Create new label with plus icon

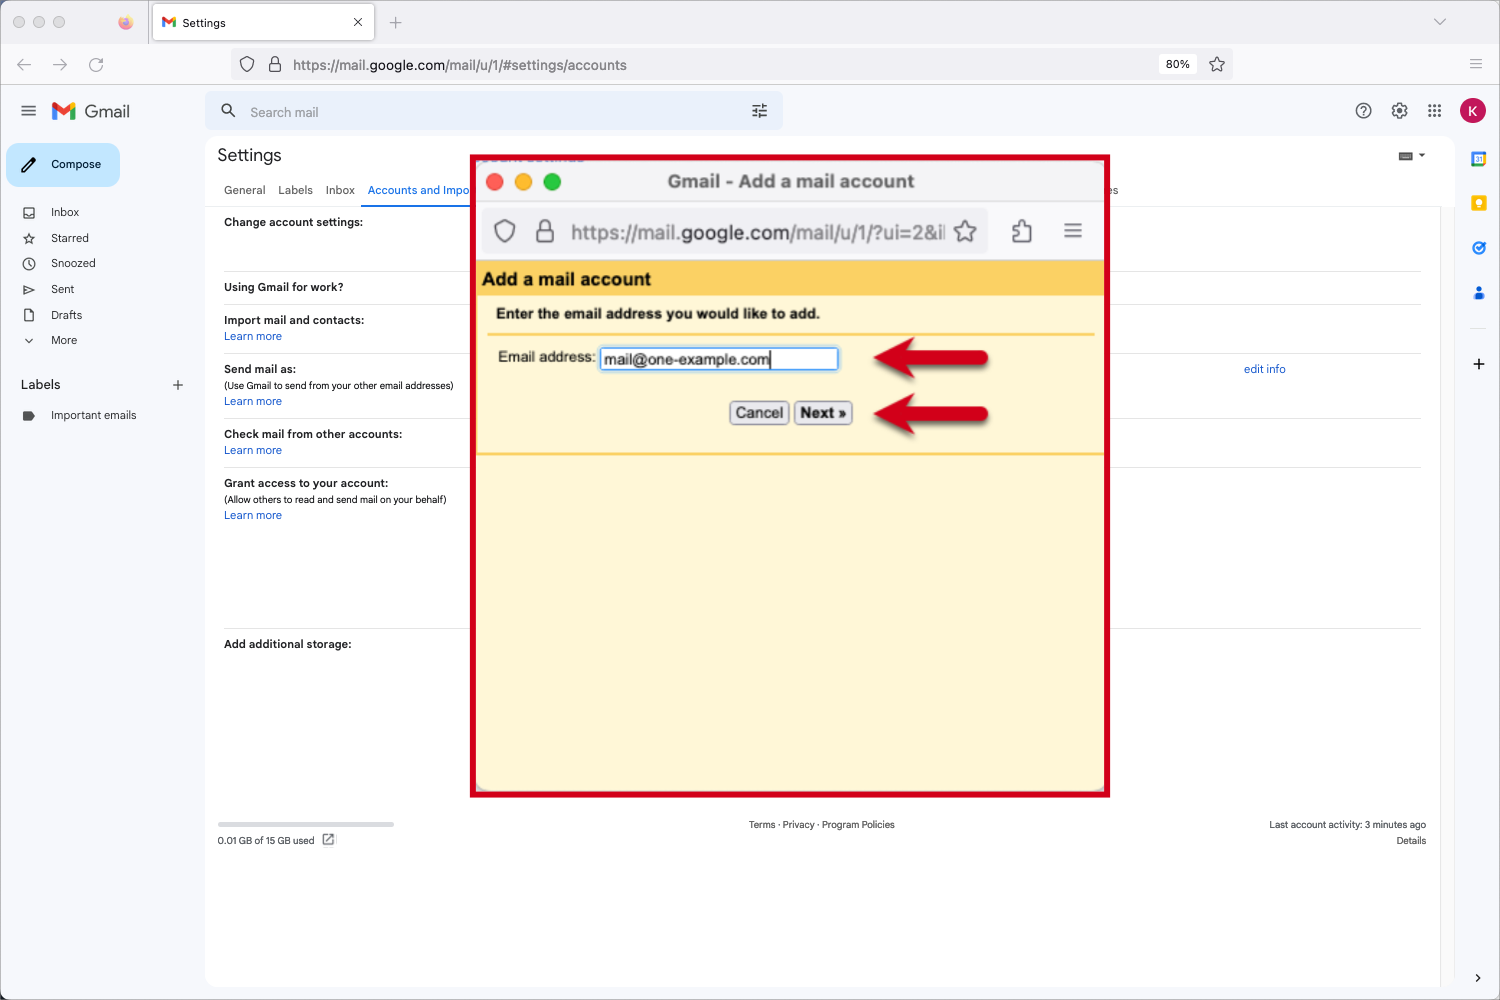[178, 385]
